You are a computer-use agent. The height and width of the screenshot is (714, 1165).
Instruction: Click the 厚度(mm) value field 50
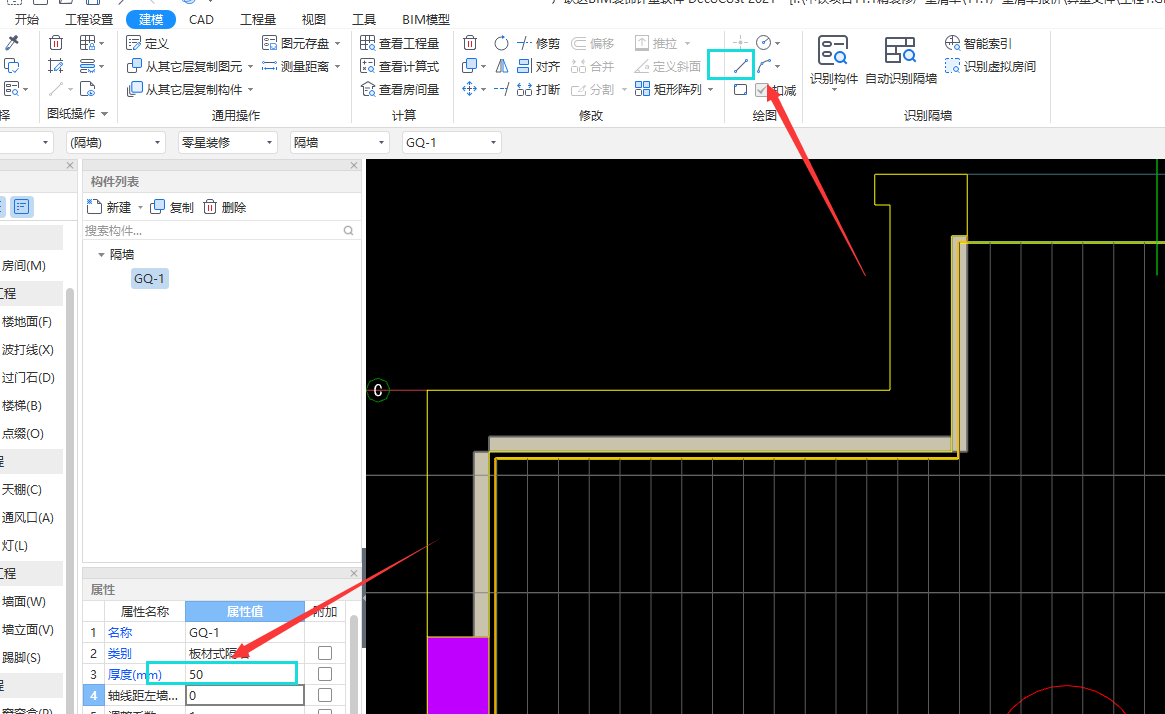tap(244, 675)
